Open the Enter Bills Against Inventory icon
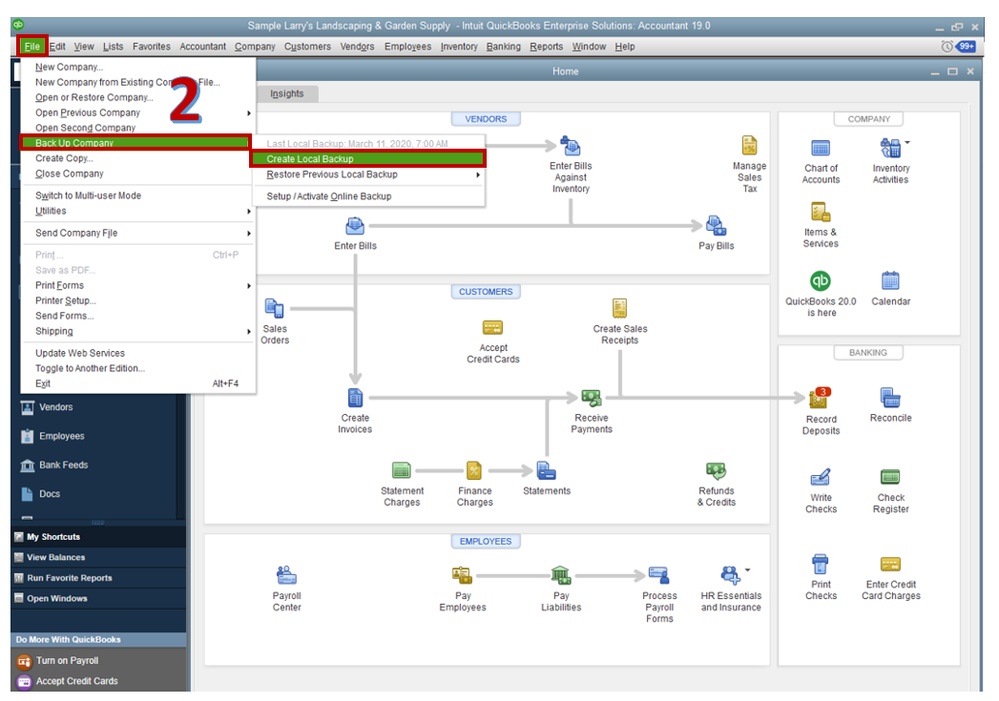The image size is (999, 701). (x=570, y=146)
